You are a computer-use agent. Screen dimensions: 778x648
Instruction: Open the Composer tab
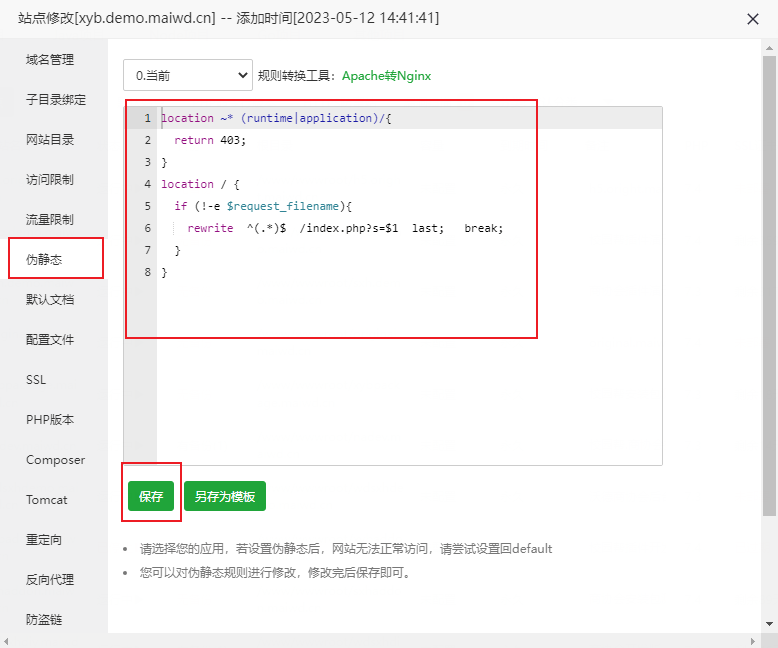pos(55,460)
